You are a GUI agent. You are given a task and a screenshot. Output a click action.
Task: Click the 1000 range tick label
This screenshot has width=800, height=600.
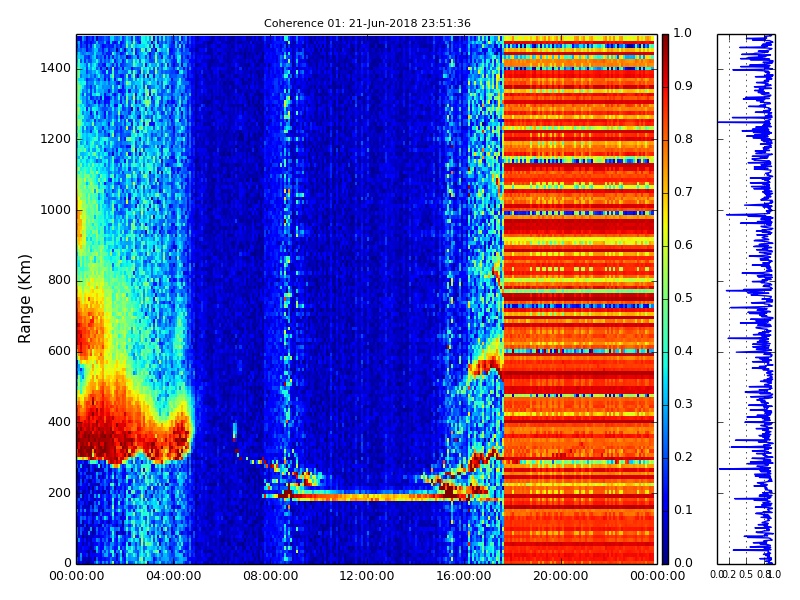pos(56,210)
